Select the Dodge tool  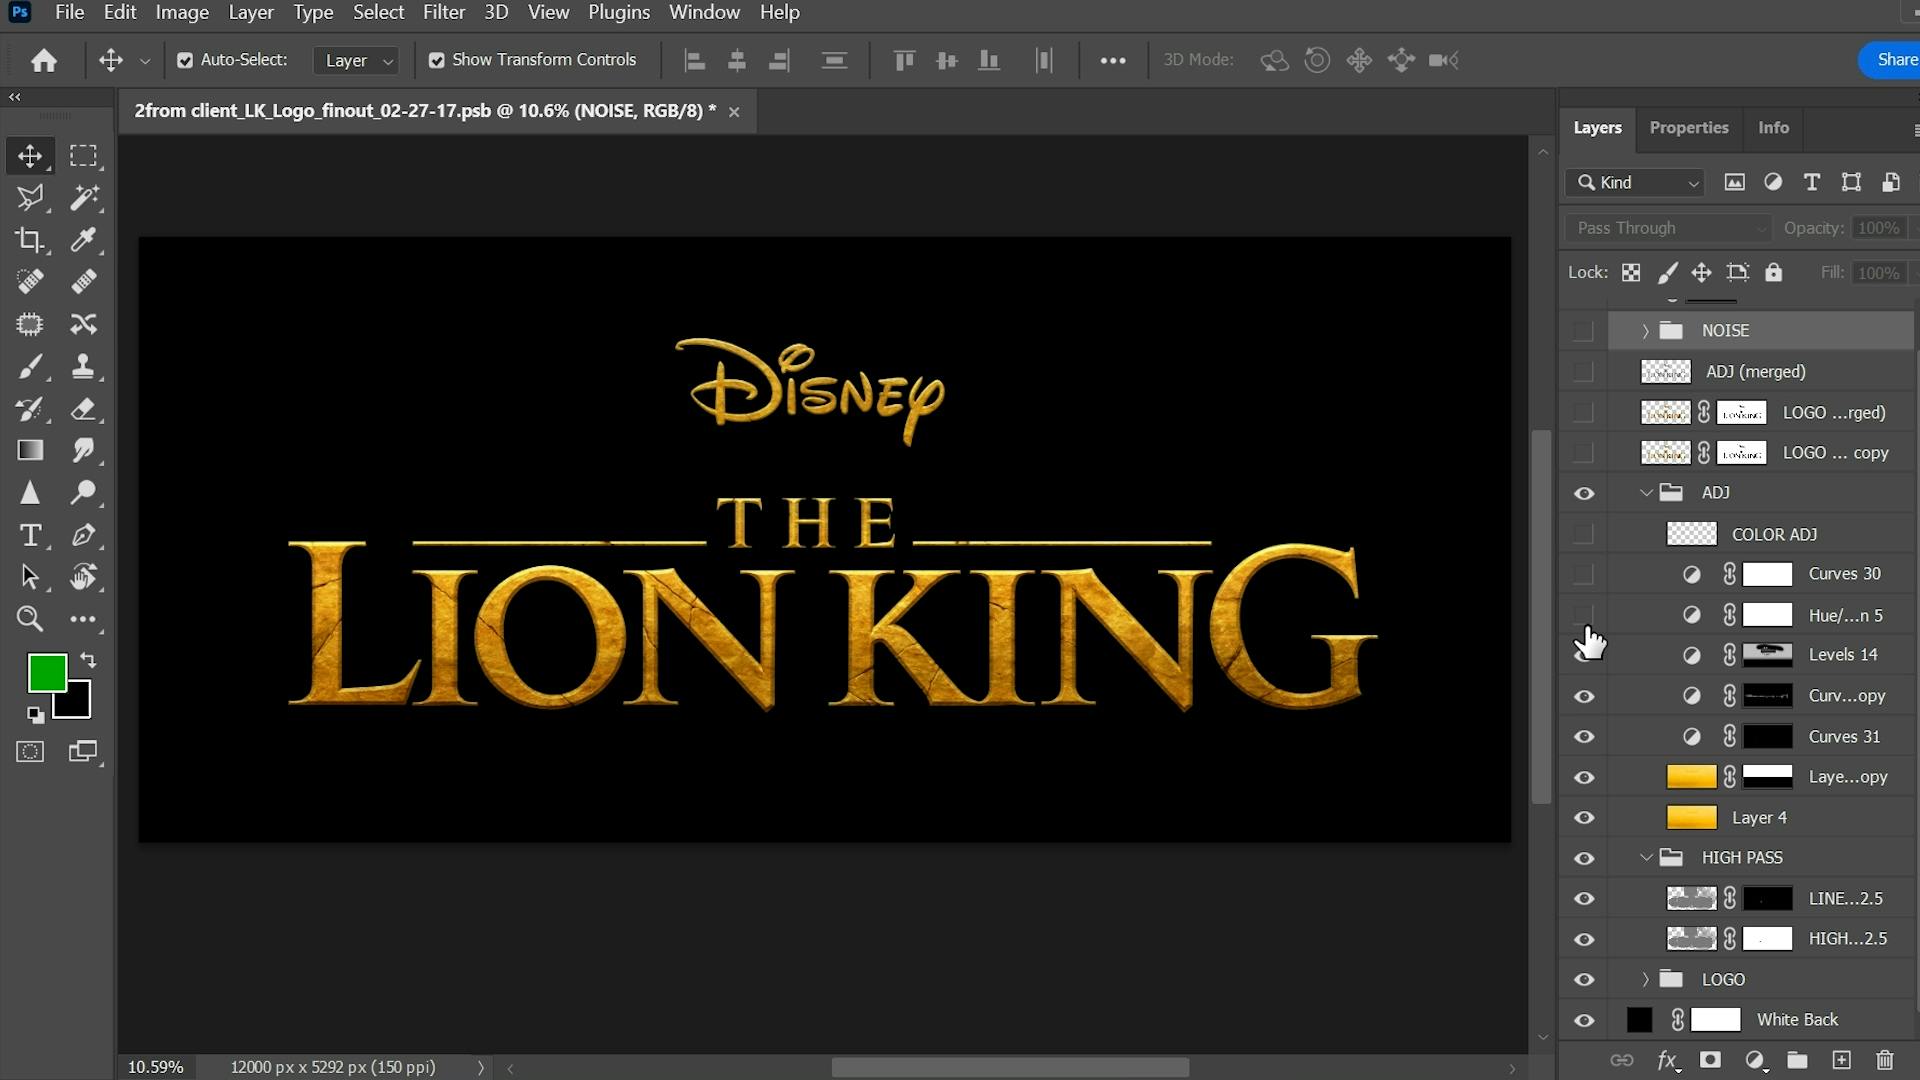pos(83,493)
